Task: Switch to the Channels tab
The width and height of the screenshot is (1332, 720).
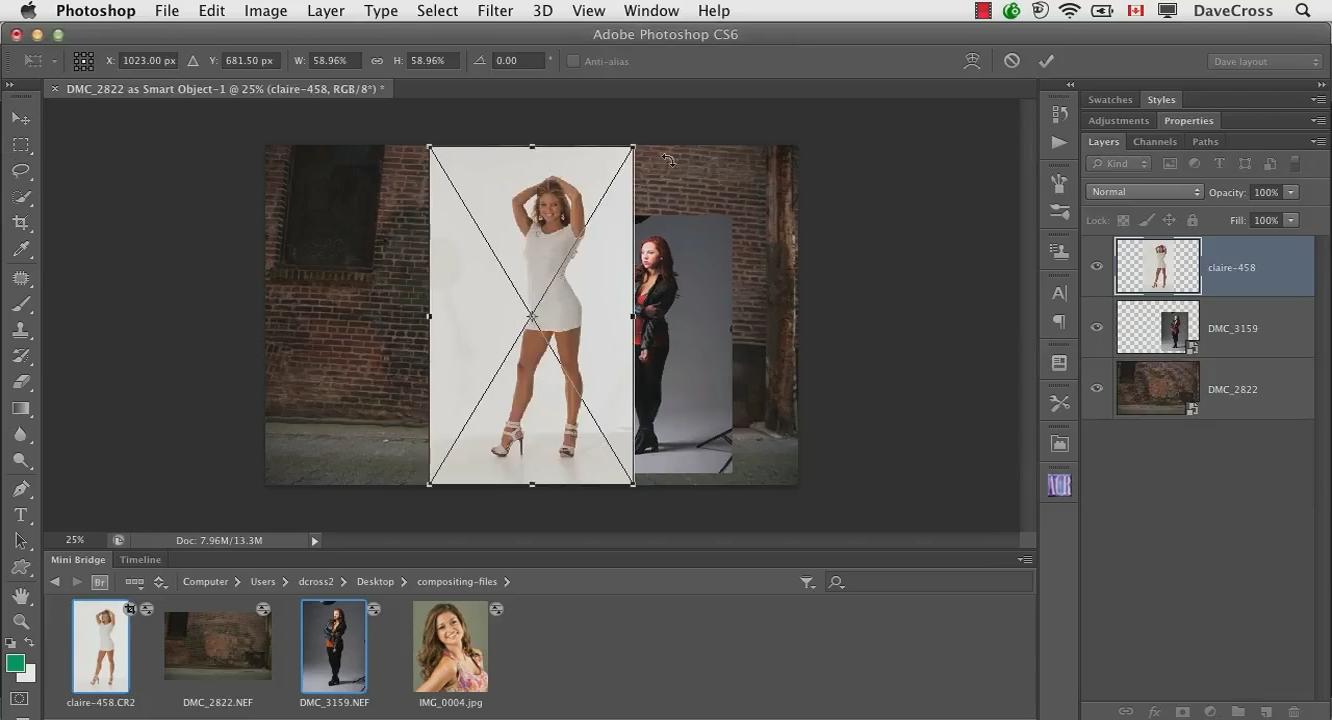Action: click(x=1154, y=142)
